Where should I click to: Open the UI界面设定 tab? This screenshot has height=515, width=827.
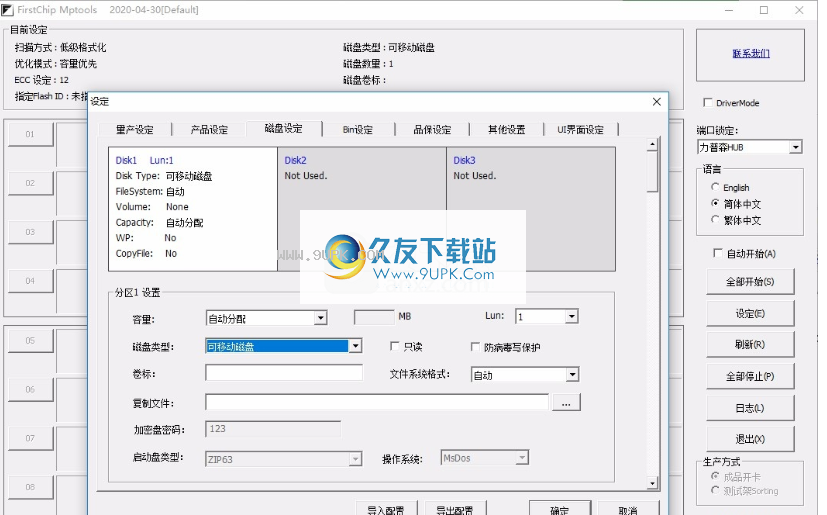pos(581,129)
